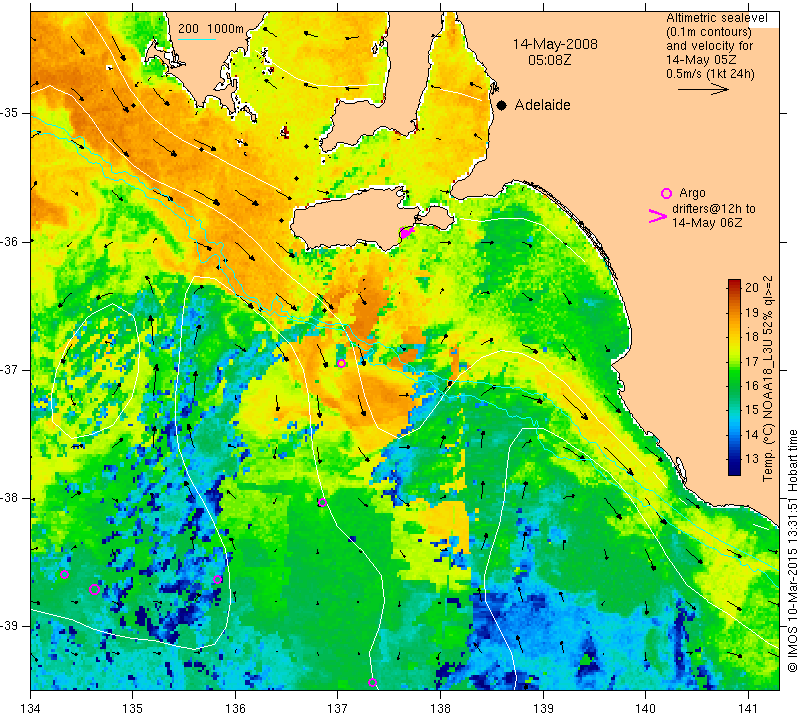Click the '0.5m/s (1kt 24h)' text
This screenshot has height=720, width=800.
(x=710, y=74)
